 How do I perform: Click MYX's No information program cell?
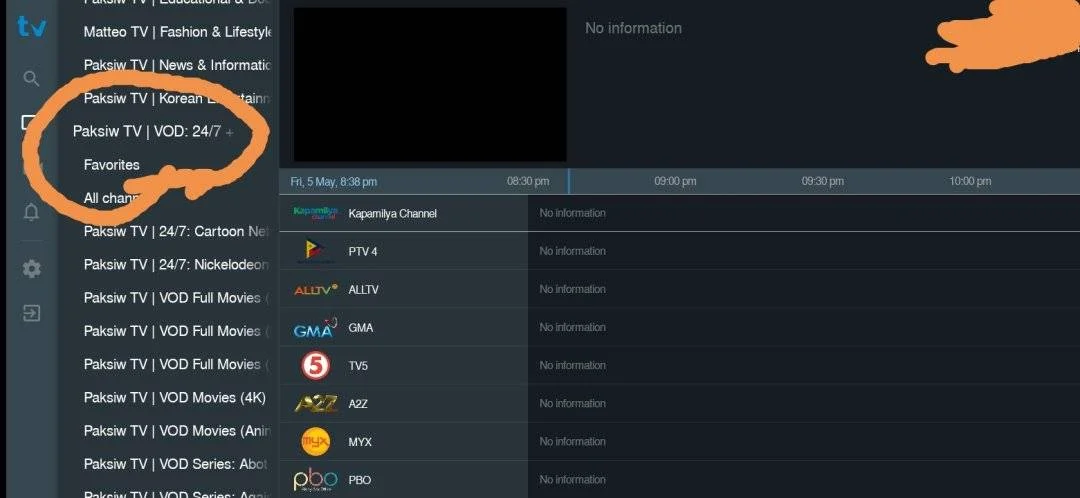[804, 442]
